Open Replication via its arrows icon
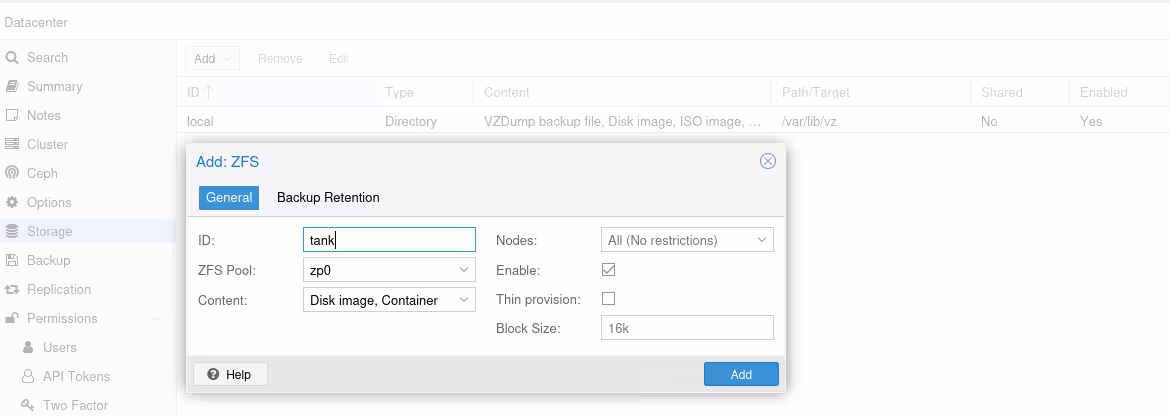The height and width of the screenshot is (417, 1170). tap(12, 290)
